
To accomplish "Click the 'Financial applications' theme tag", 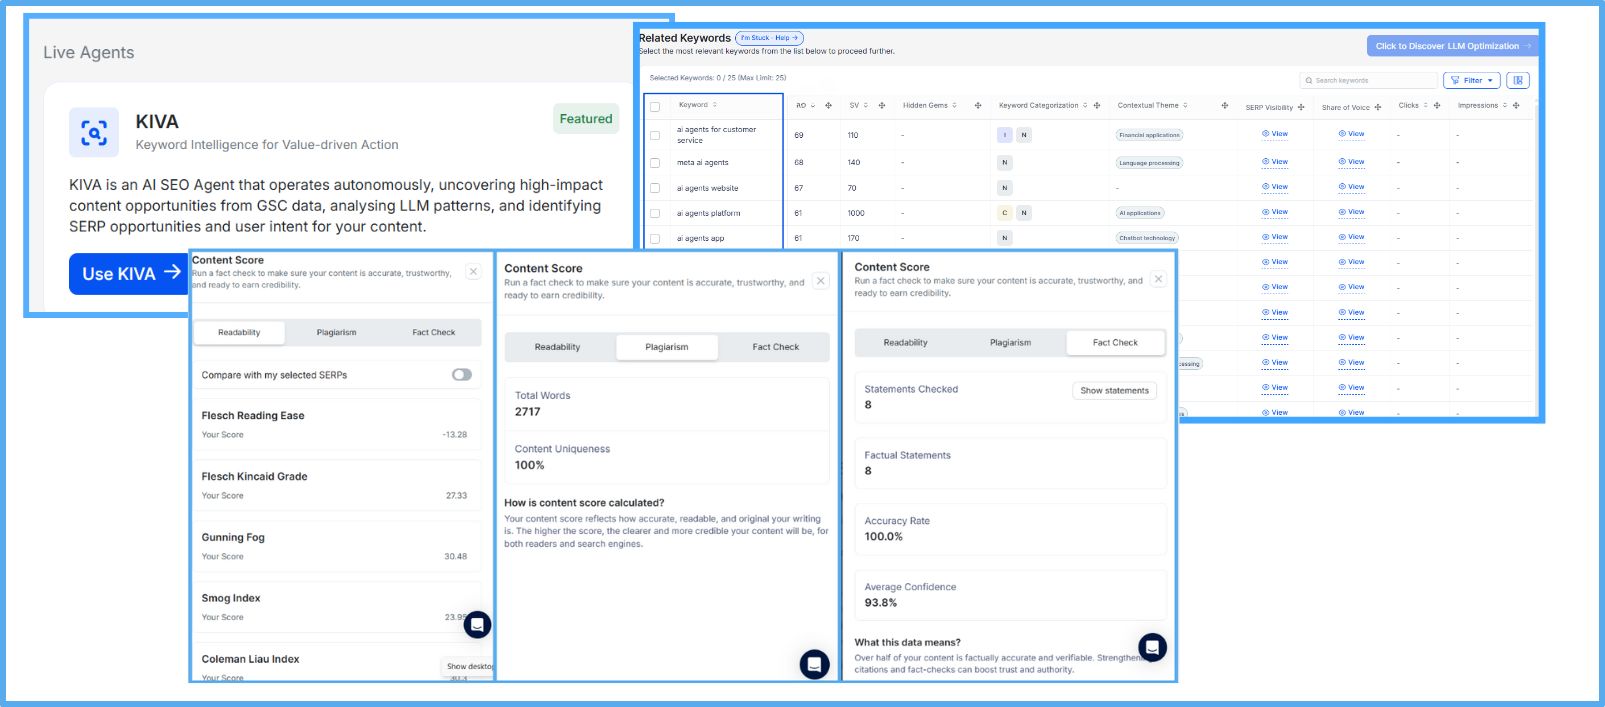I will tap(1149, 135).
